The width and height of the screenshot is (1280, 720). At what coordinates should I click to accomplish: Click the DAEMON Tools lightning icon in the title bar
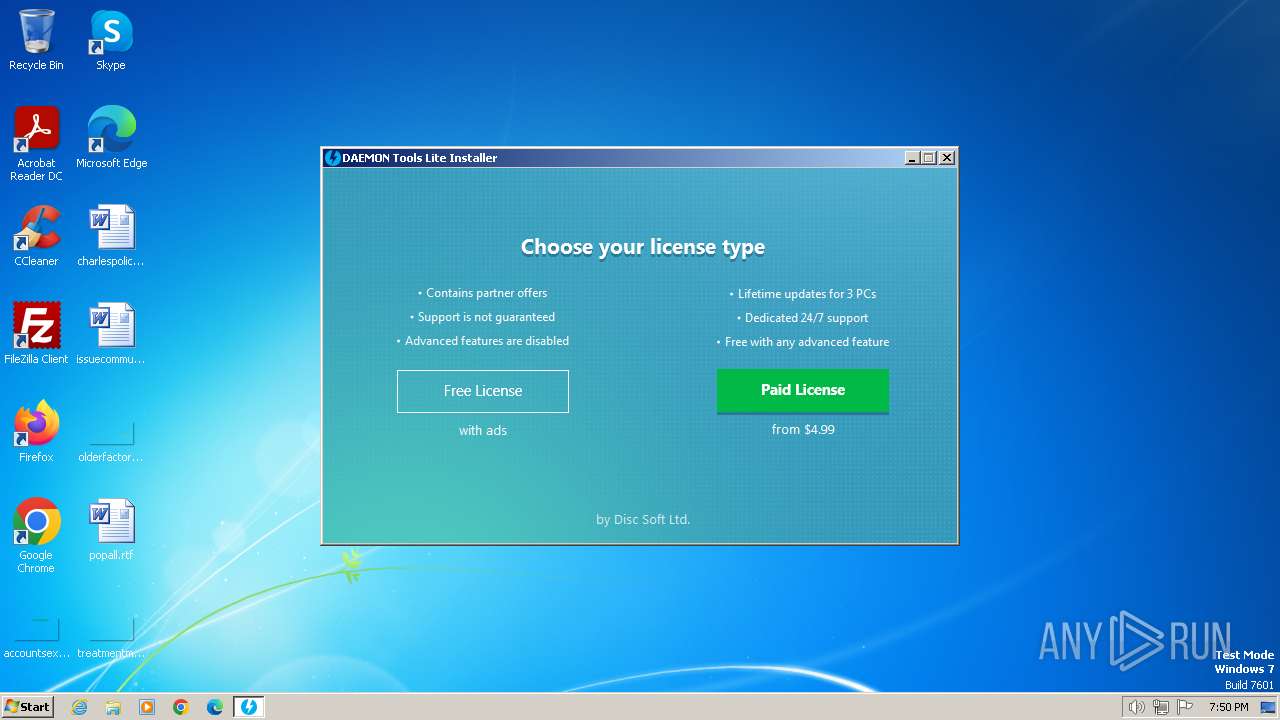(333, 158)
